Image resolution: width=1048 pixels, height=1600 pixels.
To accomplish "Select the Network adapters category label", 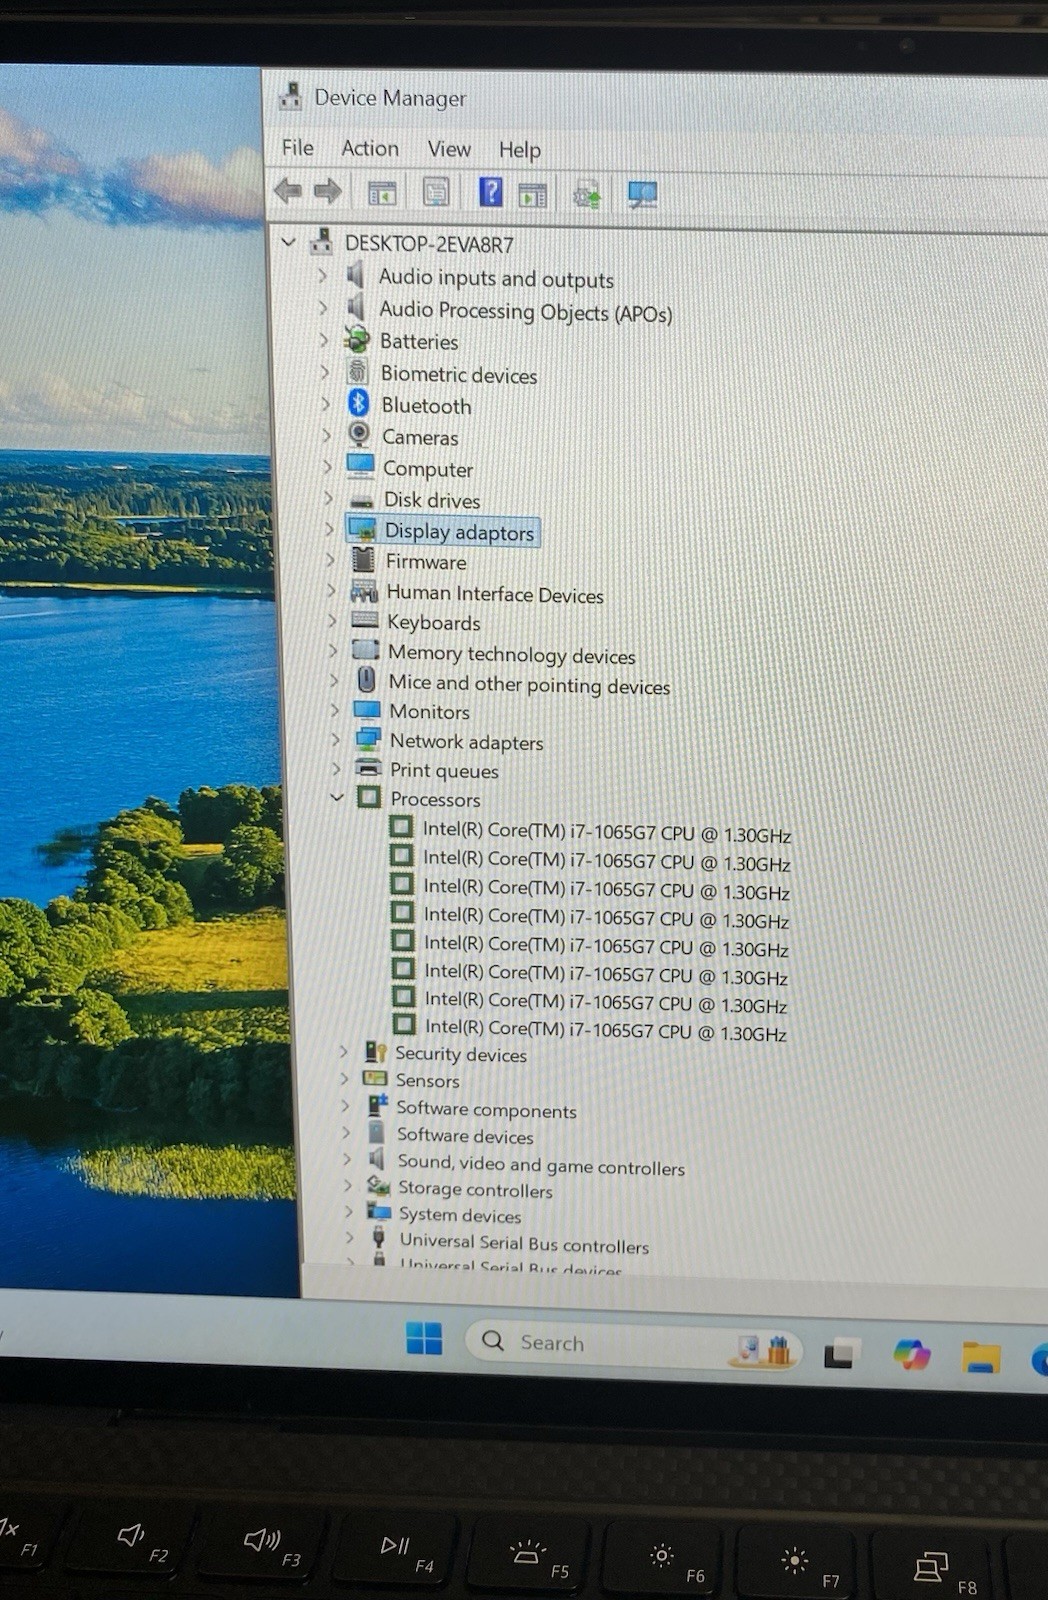I will [x=466, y=741].
